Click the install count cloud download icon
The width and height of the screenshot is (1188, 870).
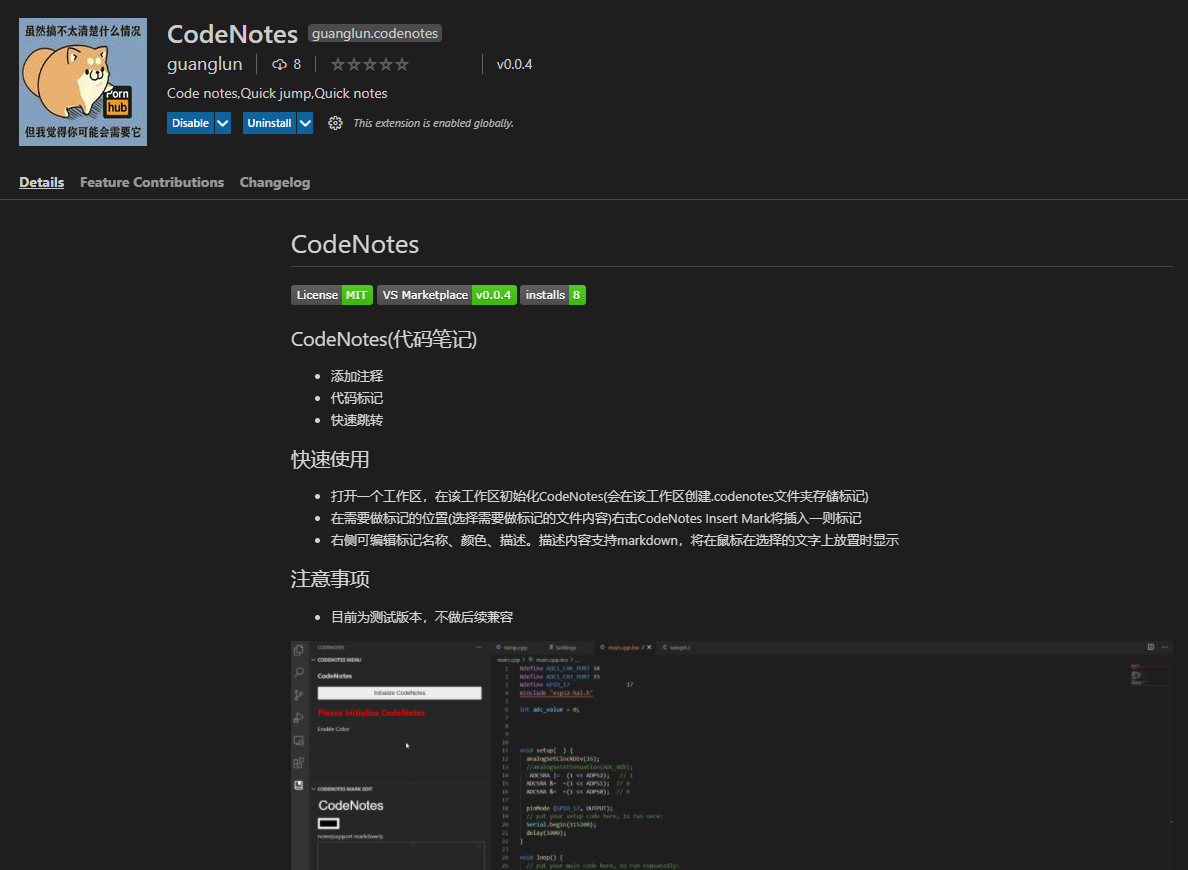(280, 64)
